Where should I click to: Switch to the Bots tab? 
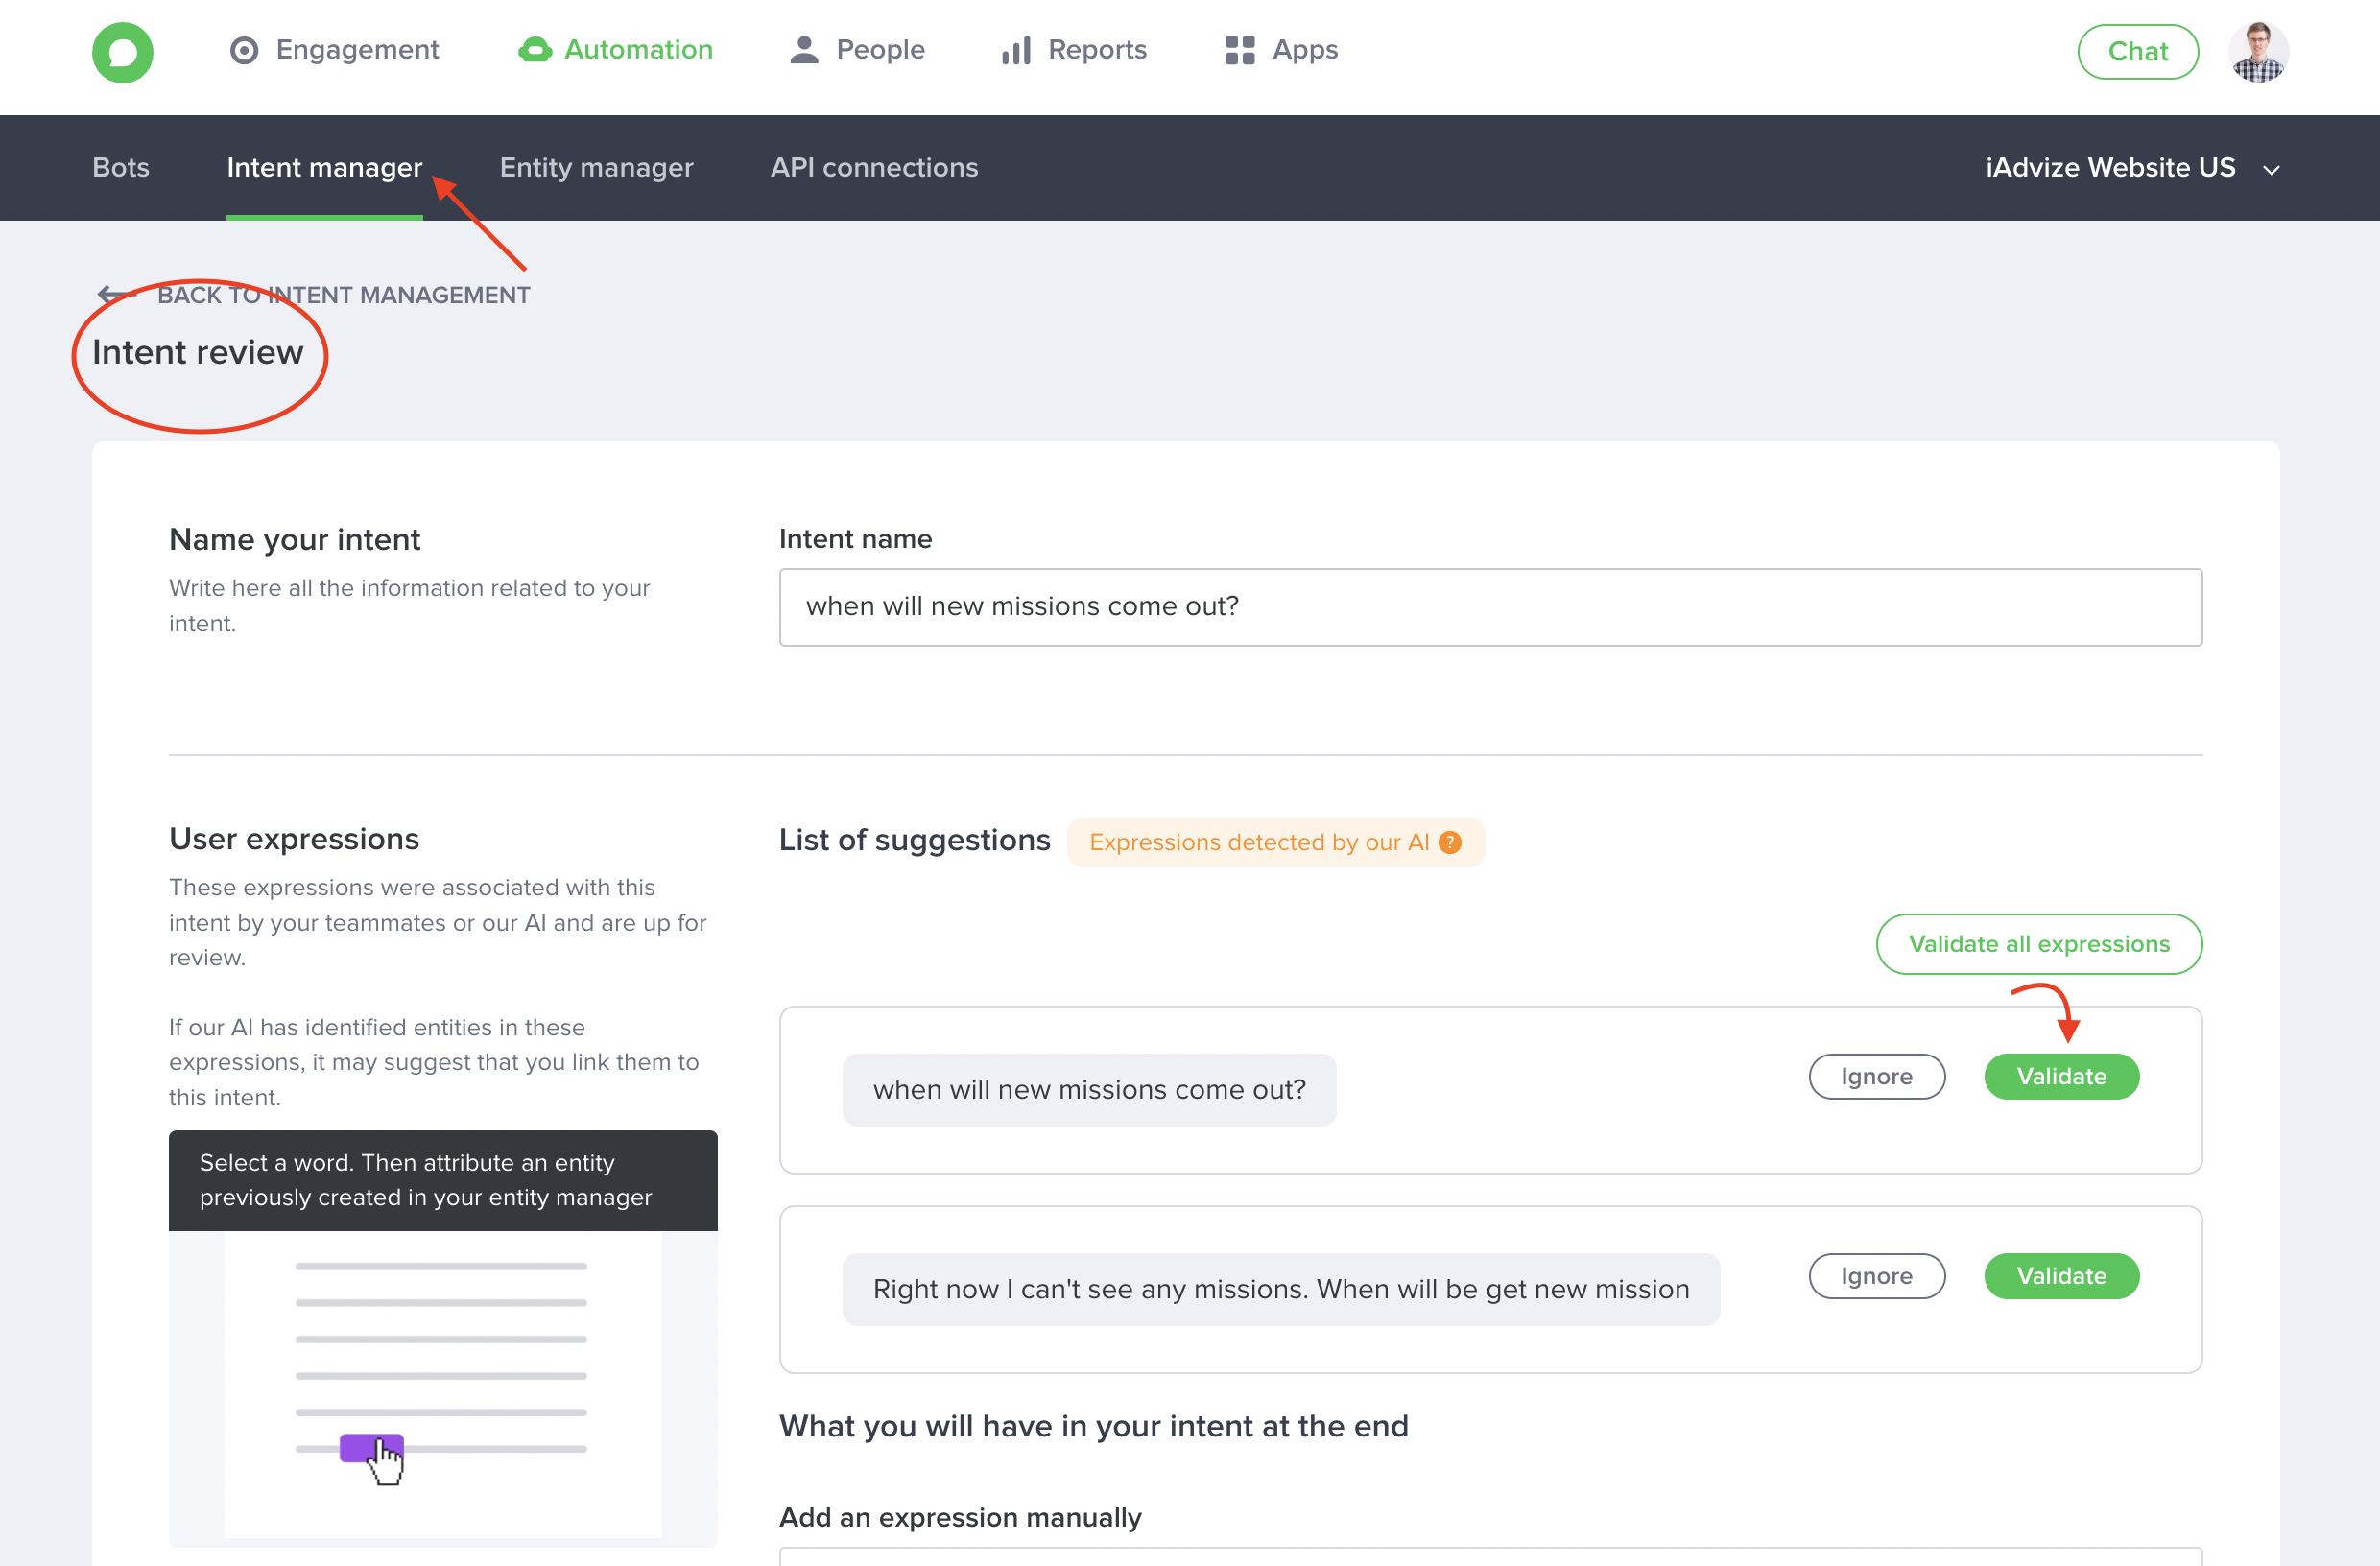point(121,167)
